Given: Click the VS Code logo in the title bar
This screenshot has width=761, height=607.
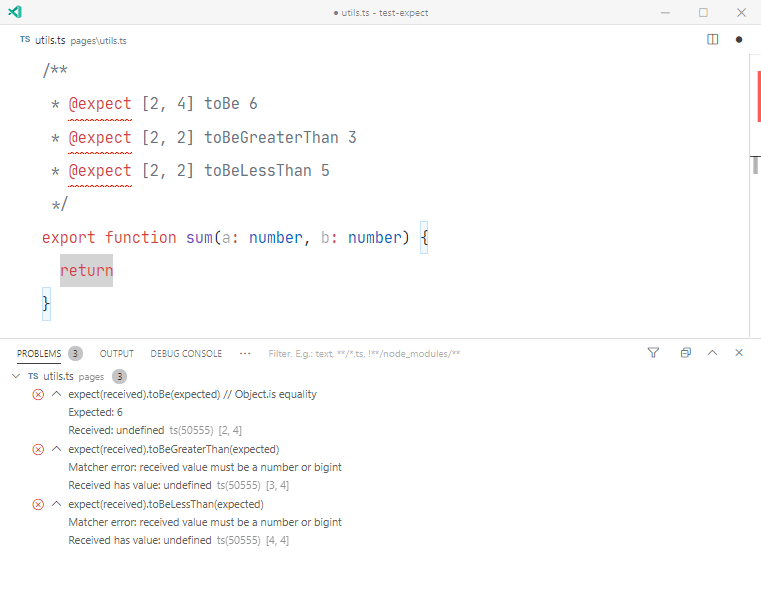Looking at the screenshot, I should (x=15, y=12).
